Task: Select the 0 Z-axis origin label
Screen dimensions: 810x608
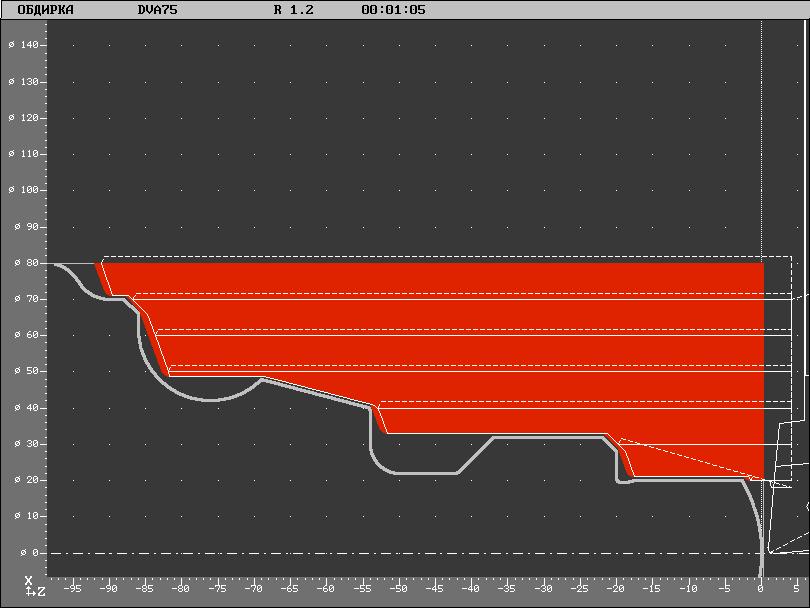Action: [x=760, y=588]
